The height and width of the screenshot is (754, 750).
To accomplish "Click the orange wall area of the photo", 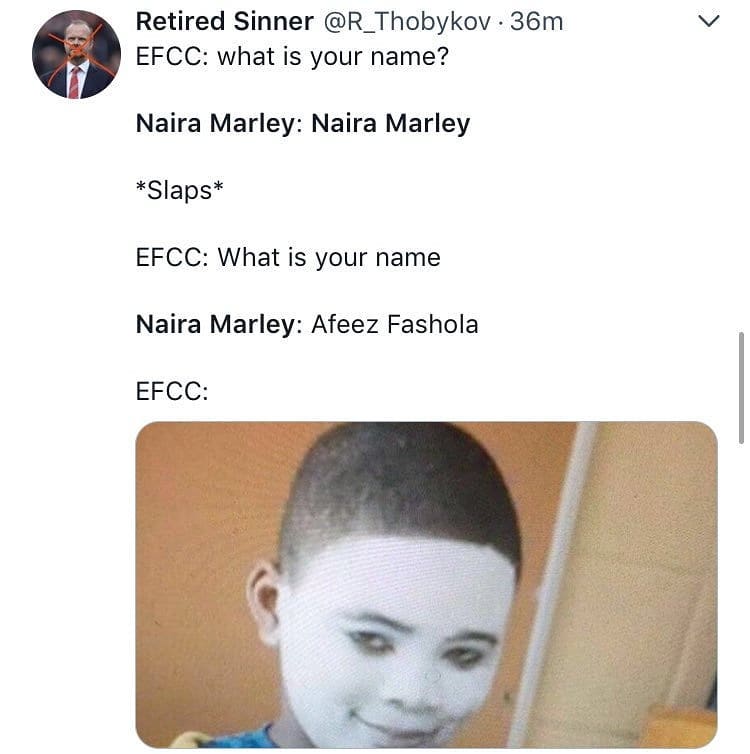I will (200, 520).
